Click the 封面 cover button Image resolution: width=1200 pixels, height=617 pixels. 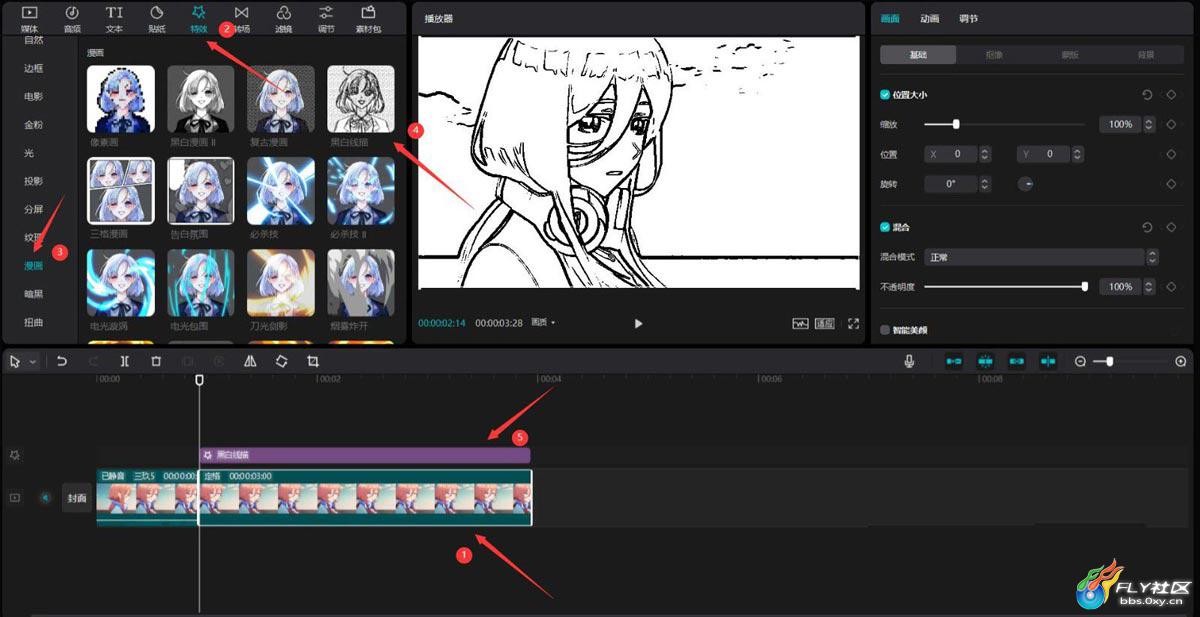coord(77,497)
